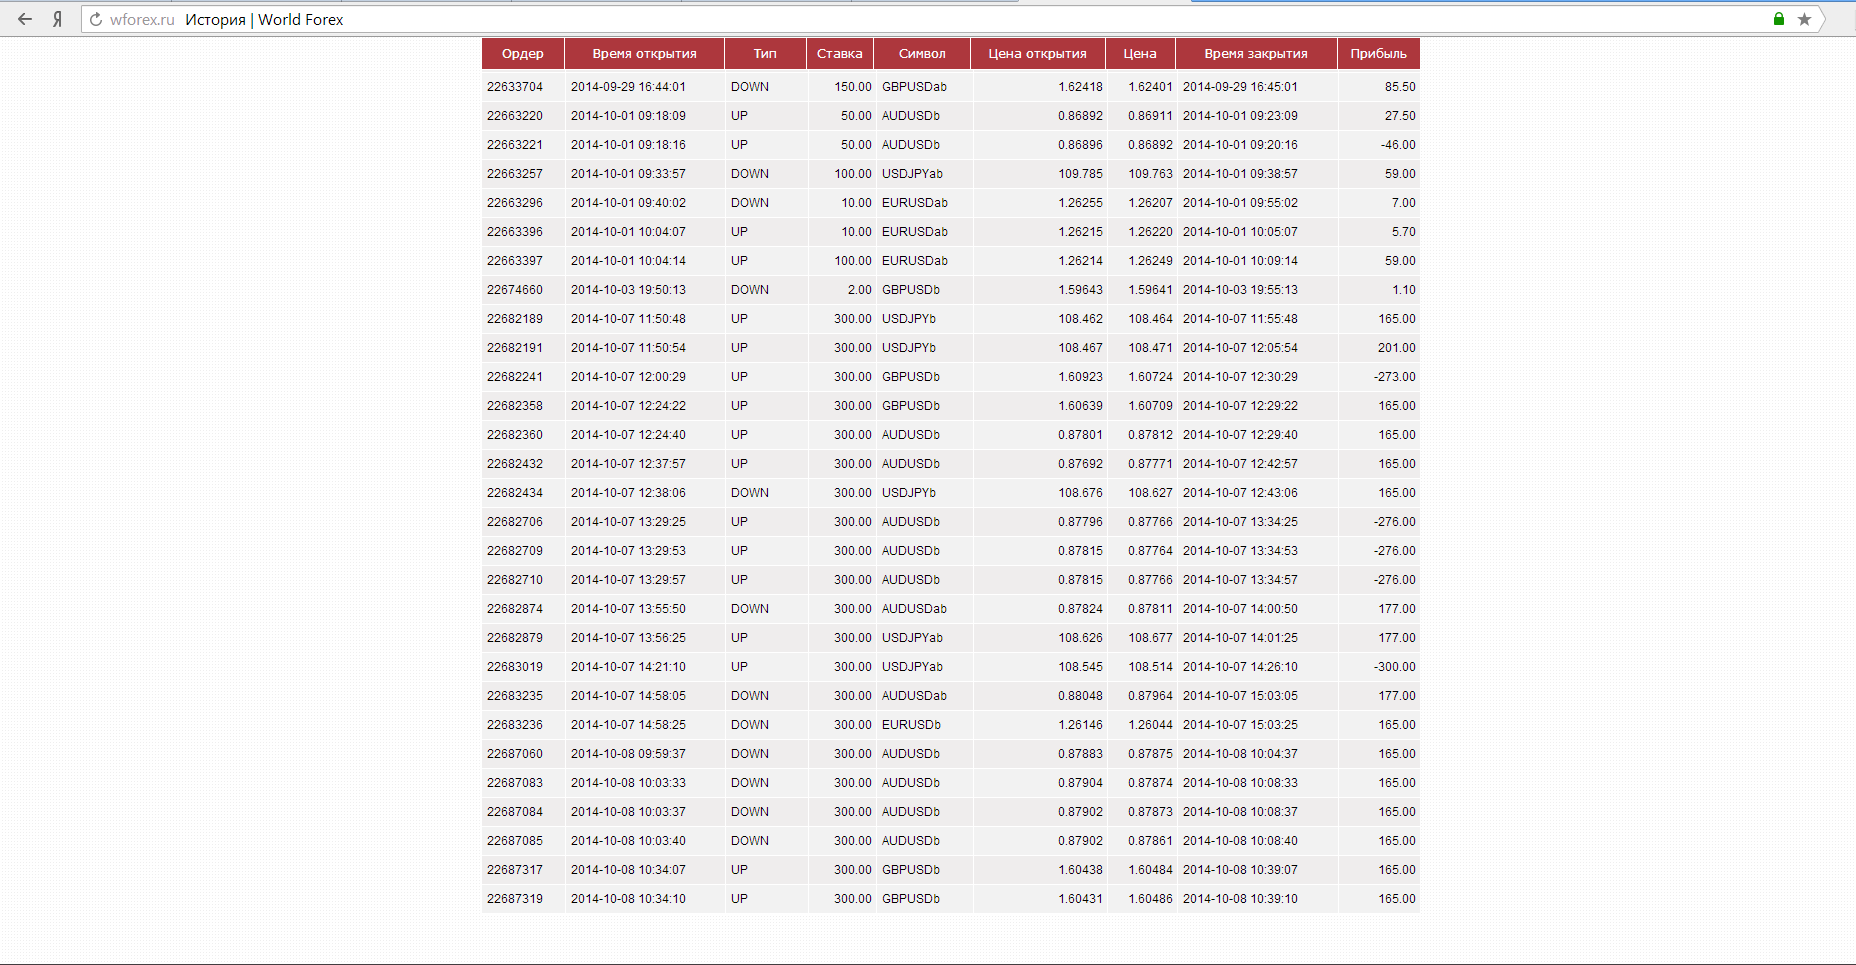This screenshot has height=965, width=1856.
Task: Sort by the "Прибыль" column header
Action: pos(1378,54)
